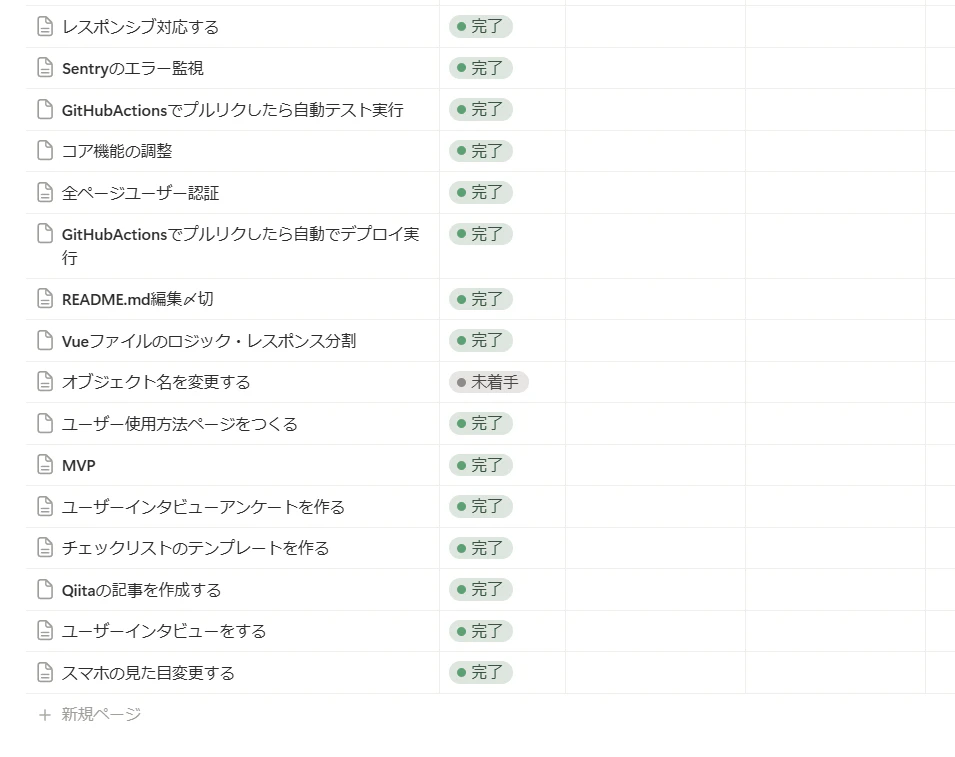Screen dimensions: 955x757
Task: Click page icon next to Qiitaの記事を作成する
Action: (45, 590)
